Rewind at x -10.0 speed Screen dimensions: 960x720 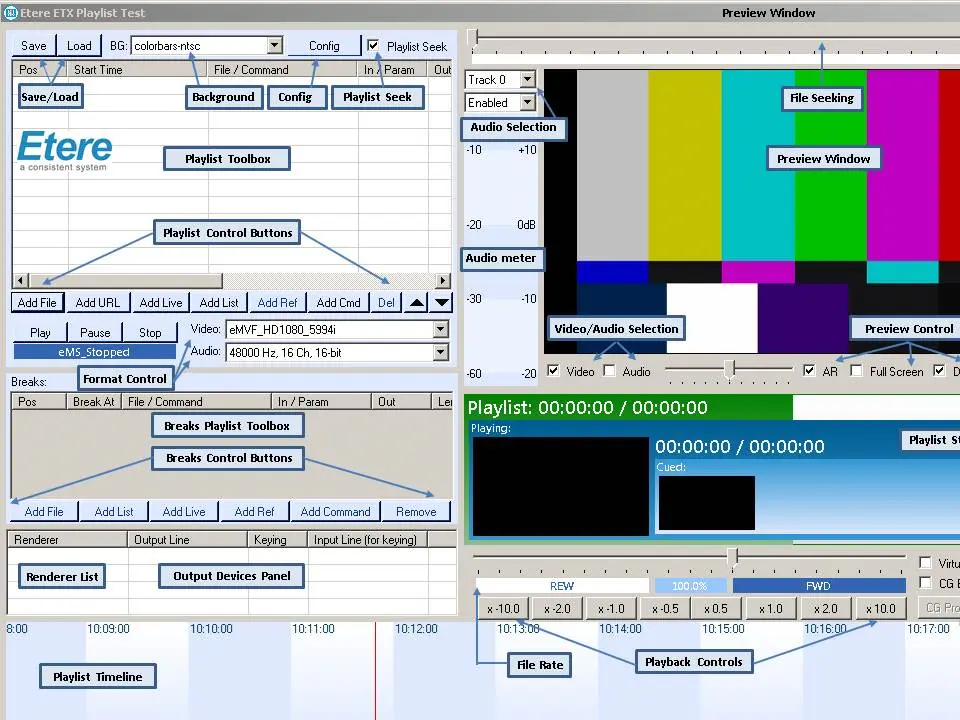pyautogui.click(x=503, y=609)
